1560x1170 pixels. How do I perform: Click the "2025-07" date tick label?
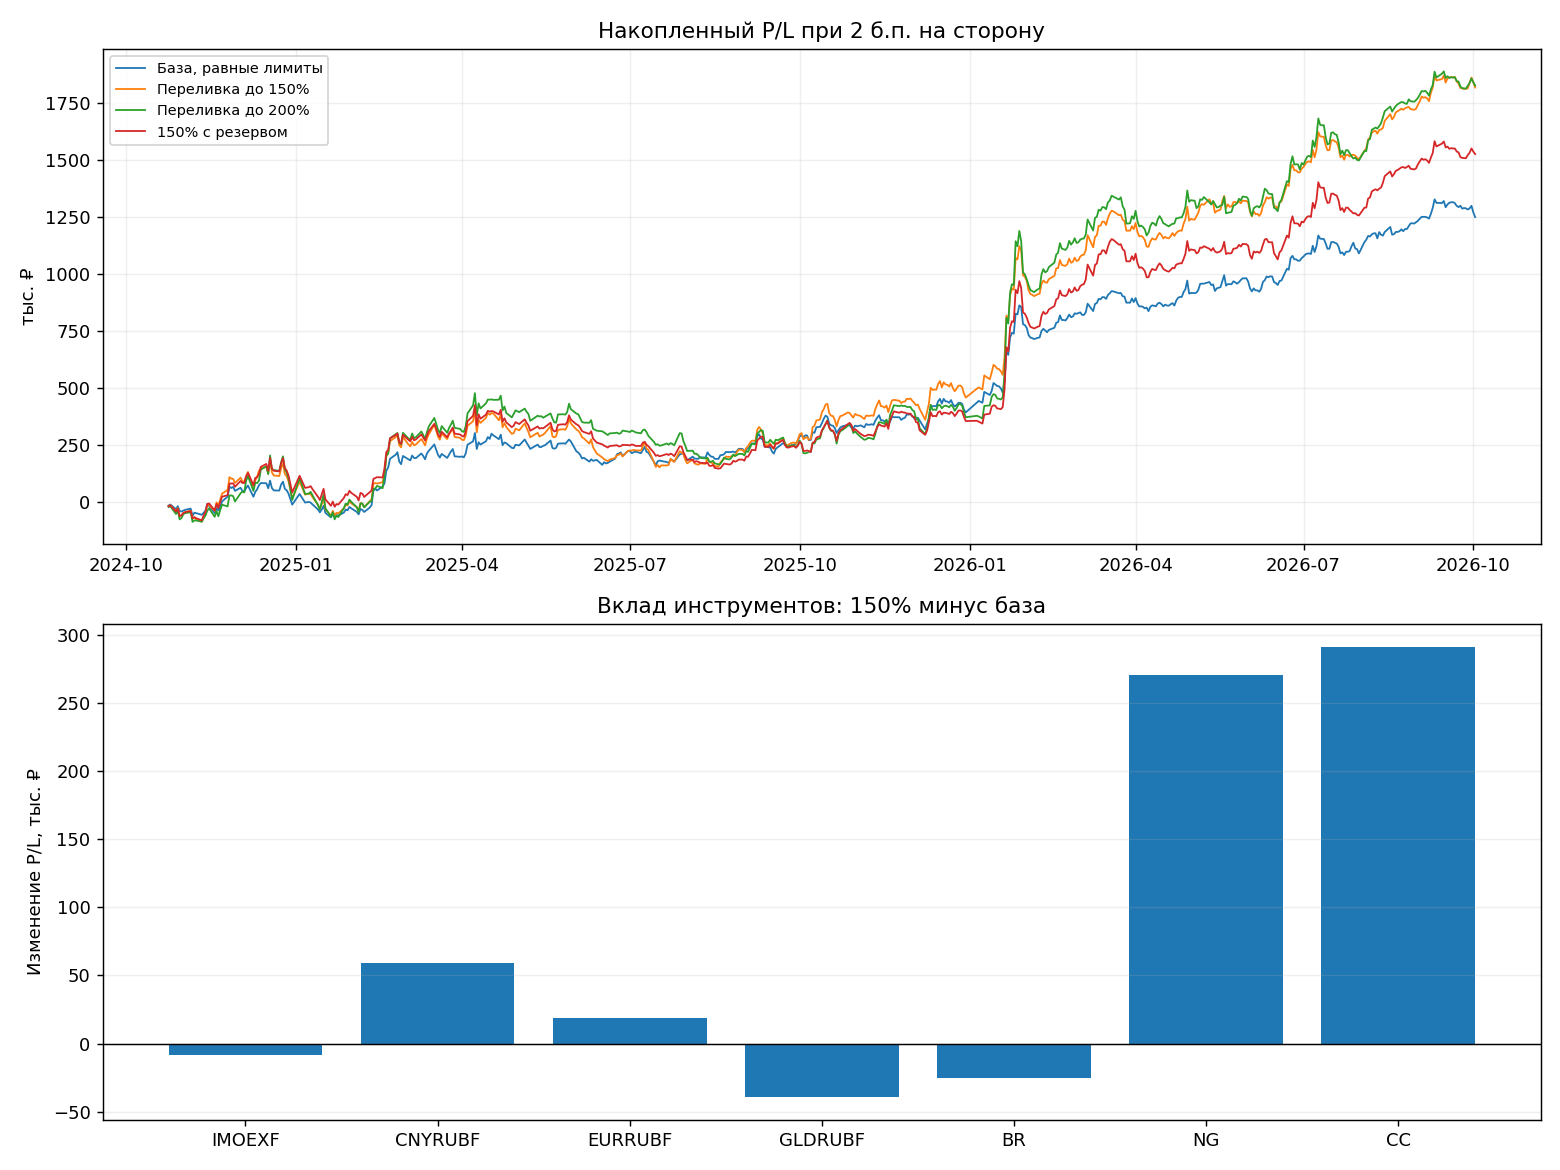(630, 565)
